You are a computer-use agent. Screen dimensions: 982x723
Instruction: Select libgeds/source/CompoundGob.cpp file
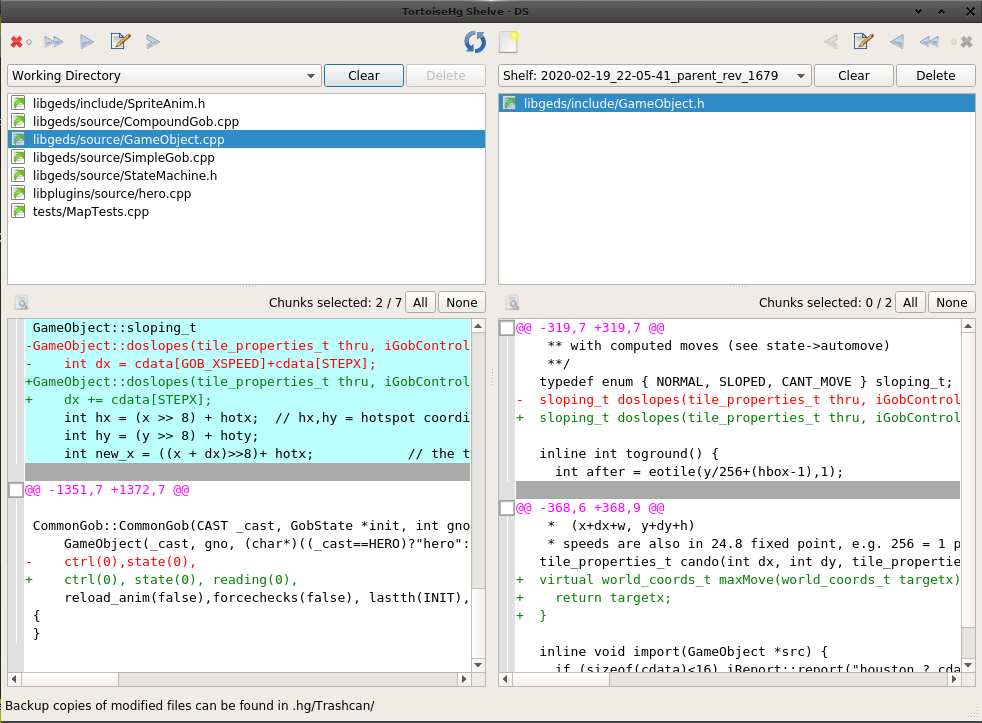(x=246, y=122)
